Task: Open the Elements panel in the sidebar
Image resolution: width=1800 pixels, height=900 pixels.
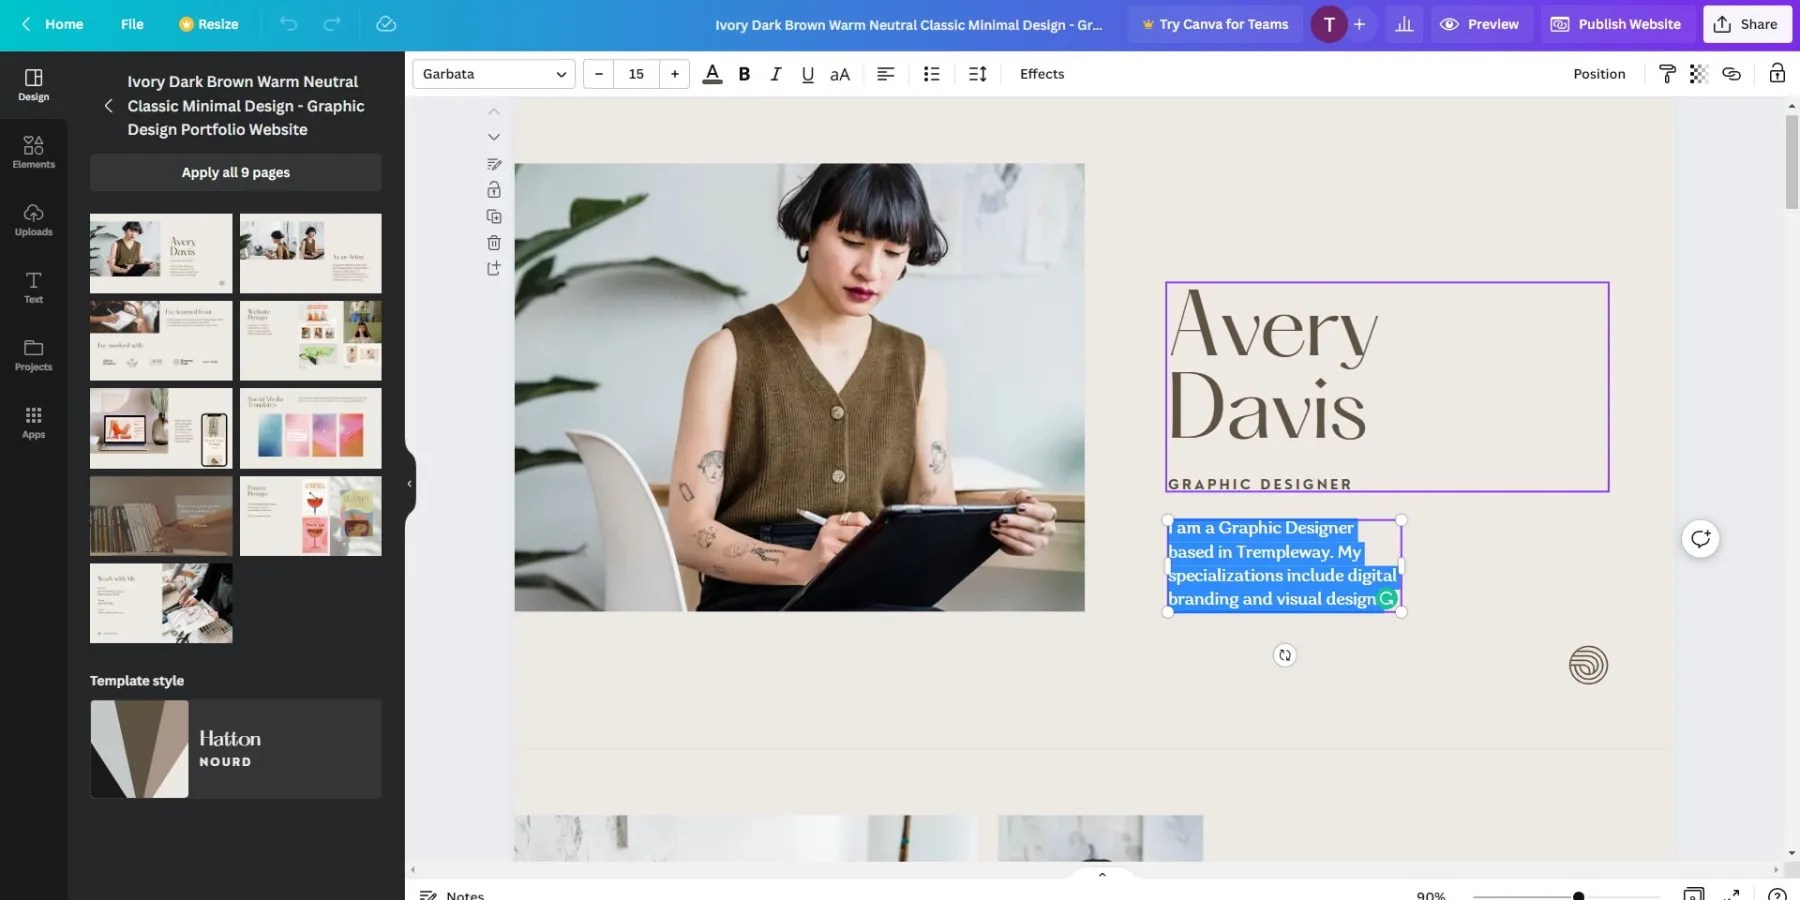Action: pos(33,151)
